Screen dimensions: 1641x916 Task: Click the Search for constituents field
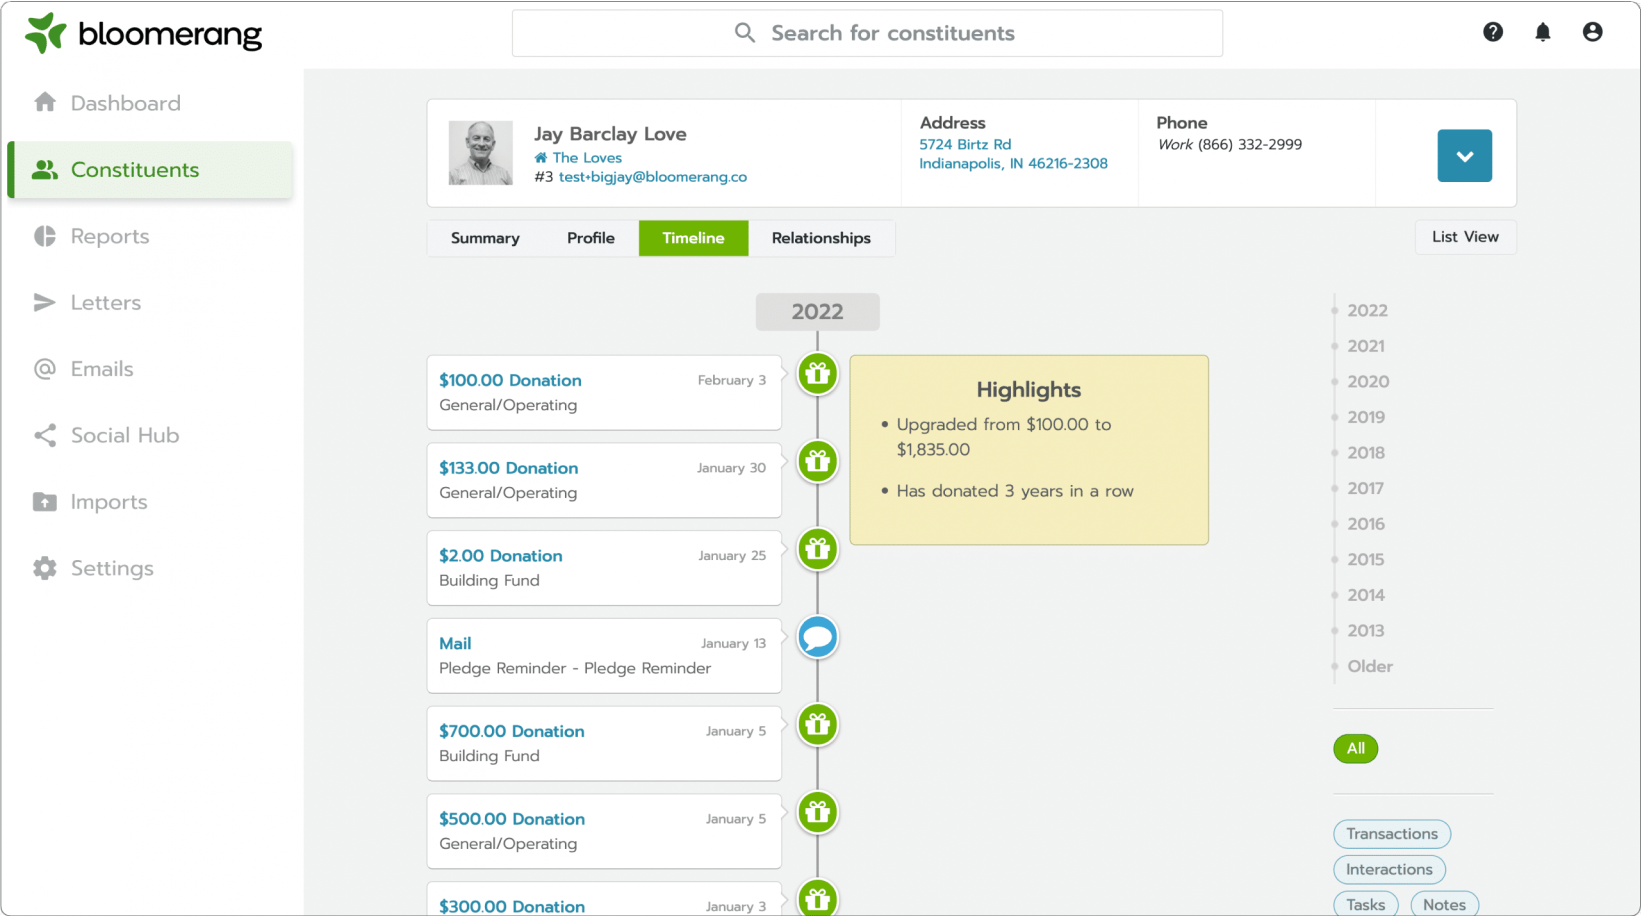(x=867, y=33)
